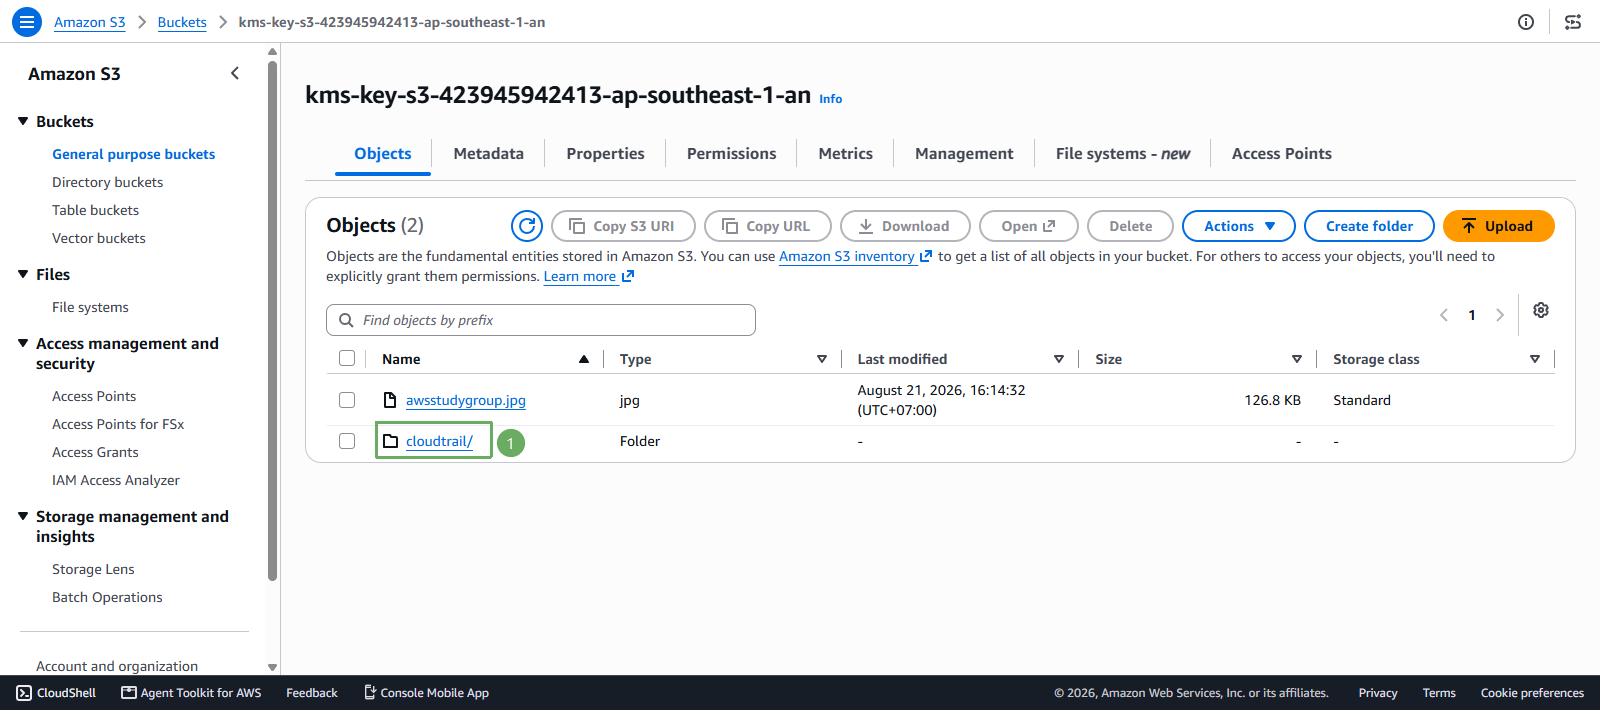The width and height of the screenshot is (1600, 710).
Task: Click the Upload button
Action: pos(1499,226)
